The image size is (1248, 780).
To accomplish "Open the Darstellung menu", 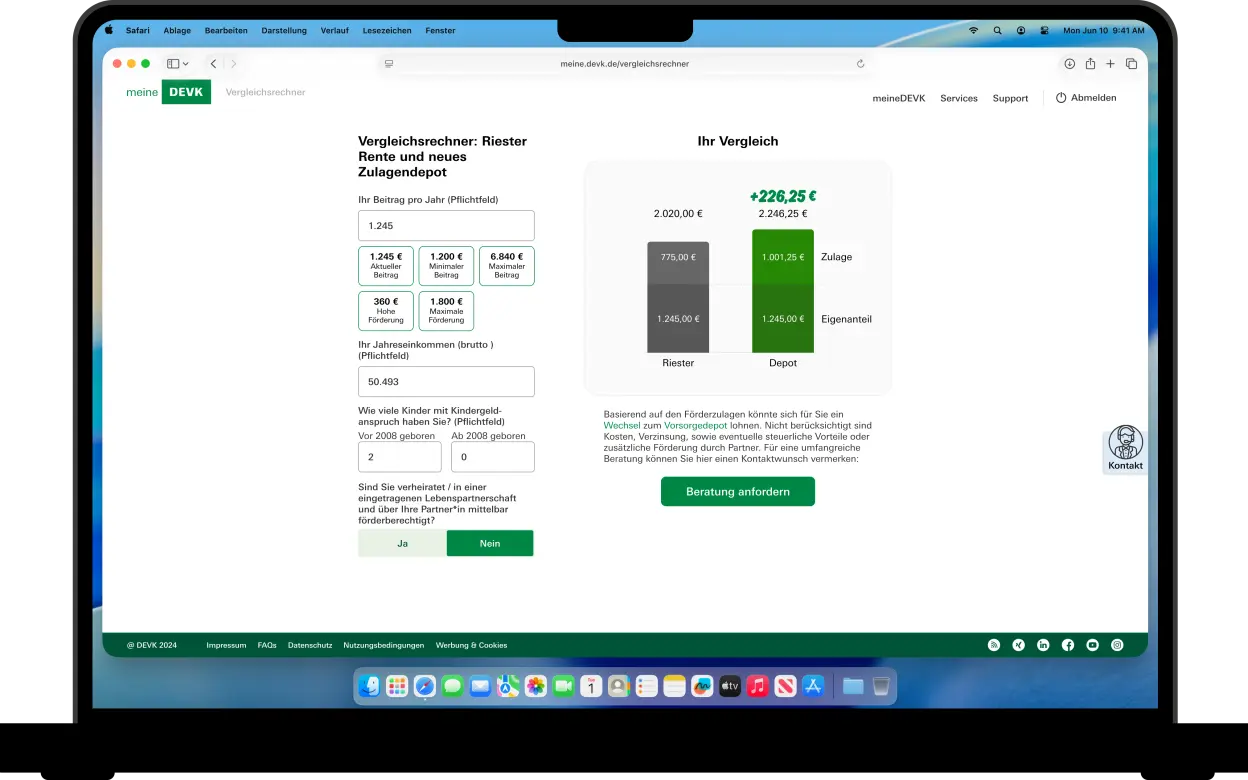I will [284, 31].
